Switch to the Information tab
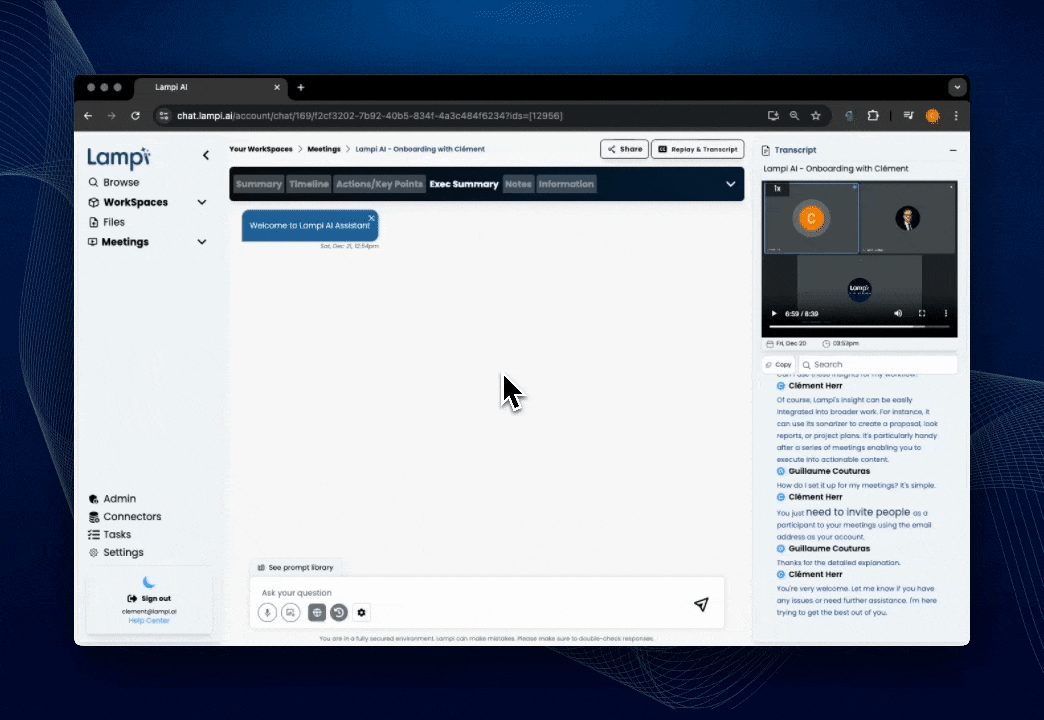Screen dimensions: 1044x720 (x=567, y=184)
